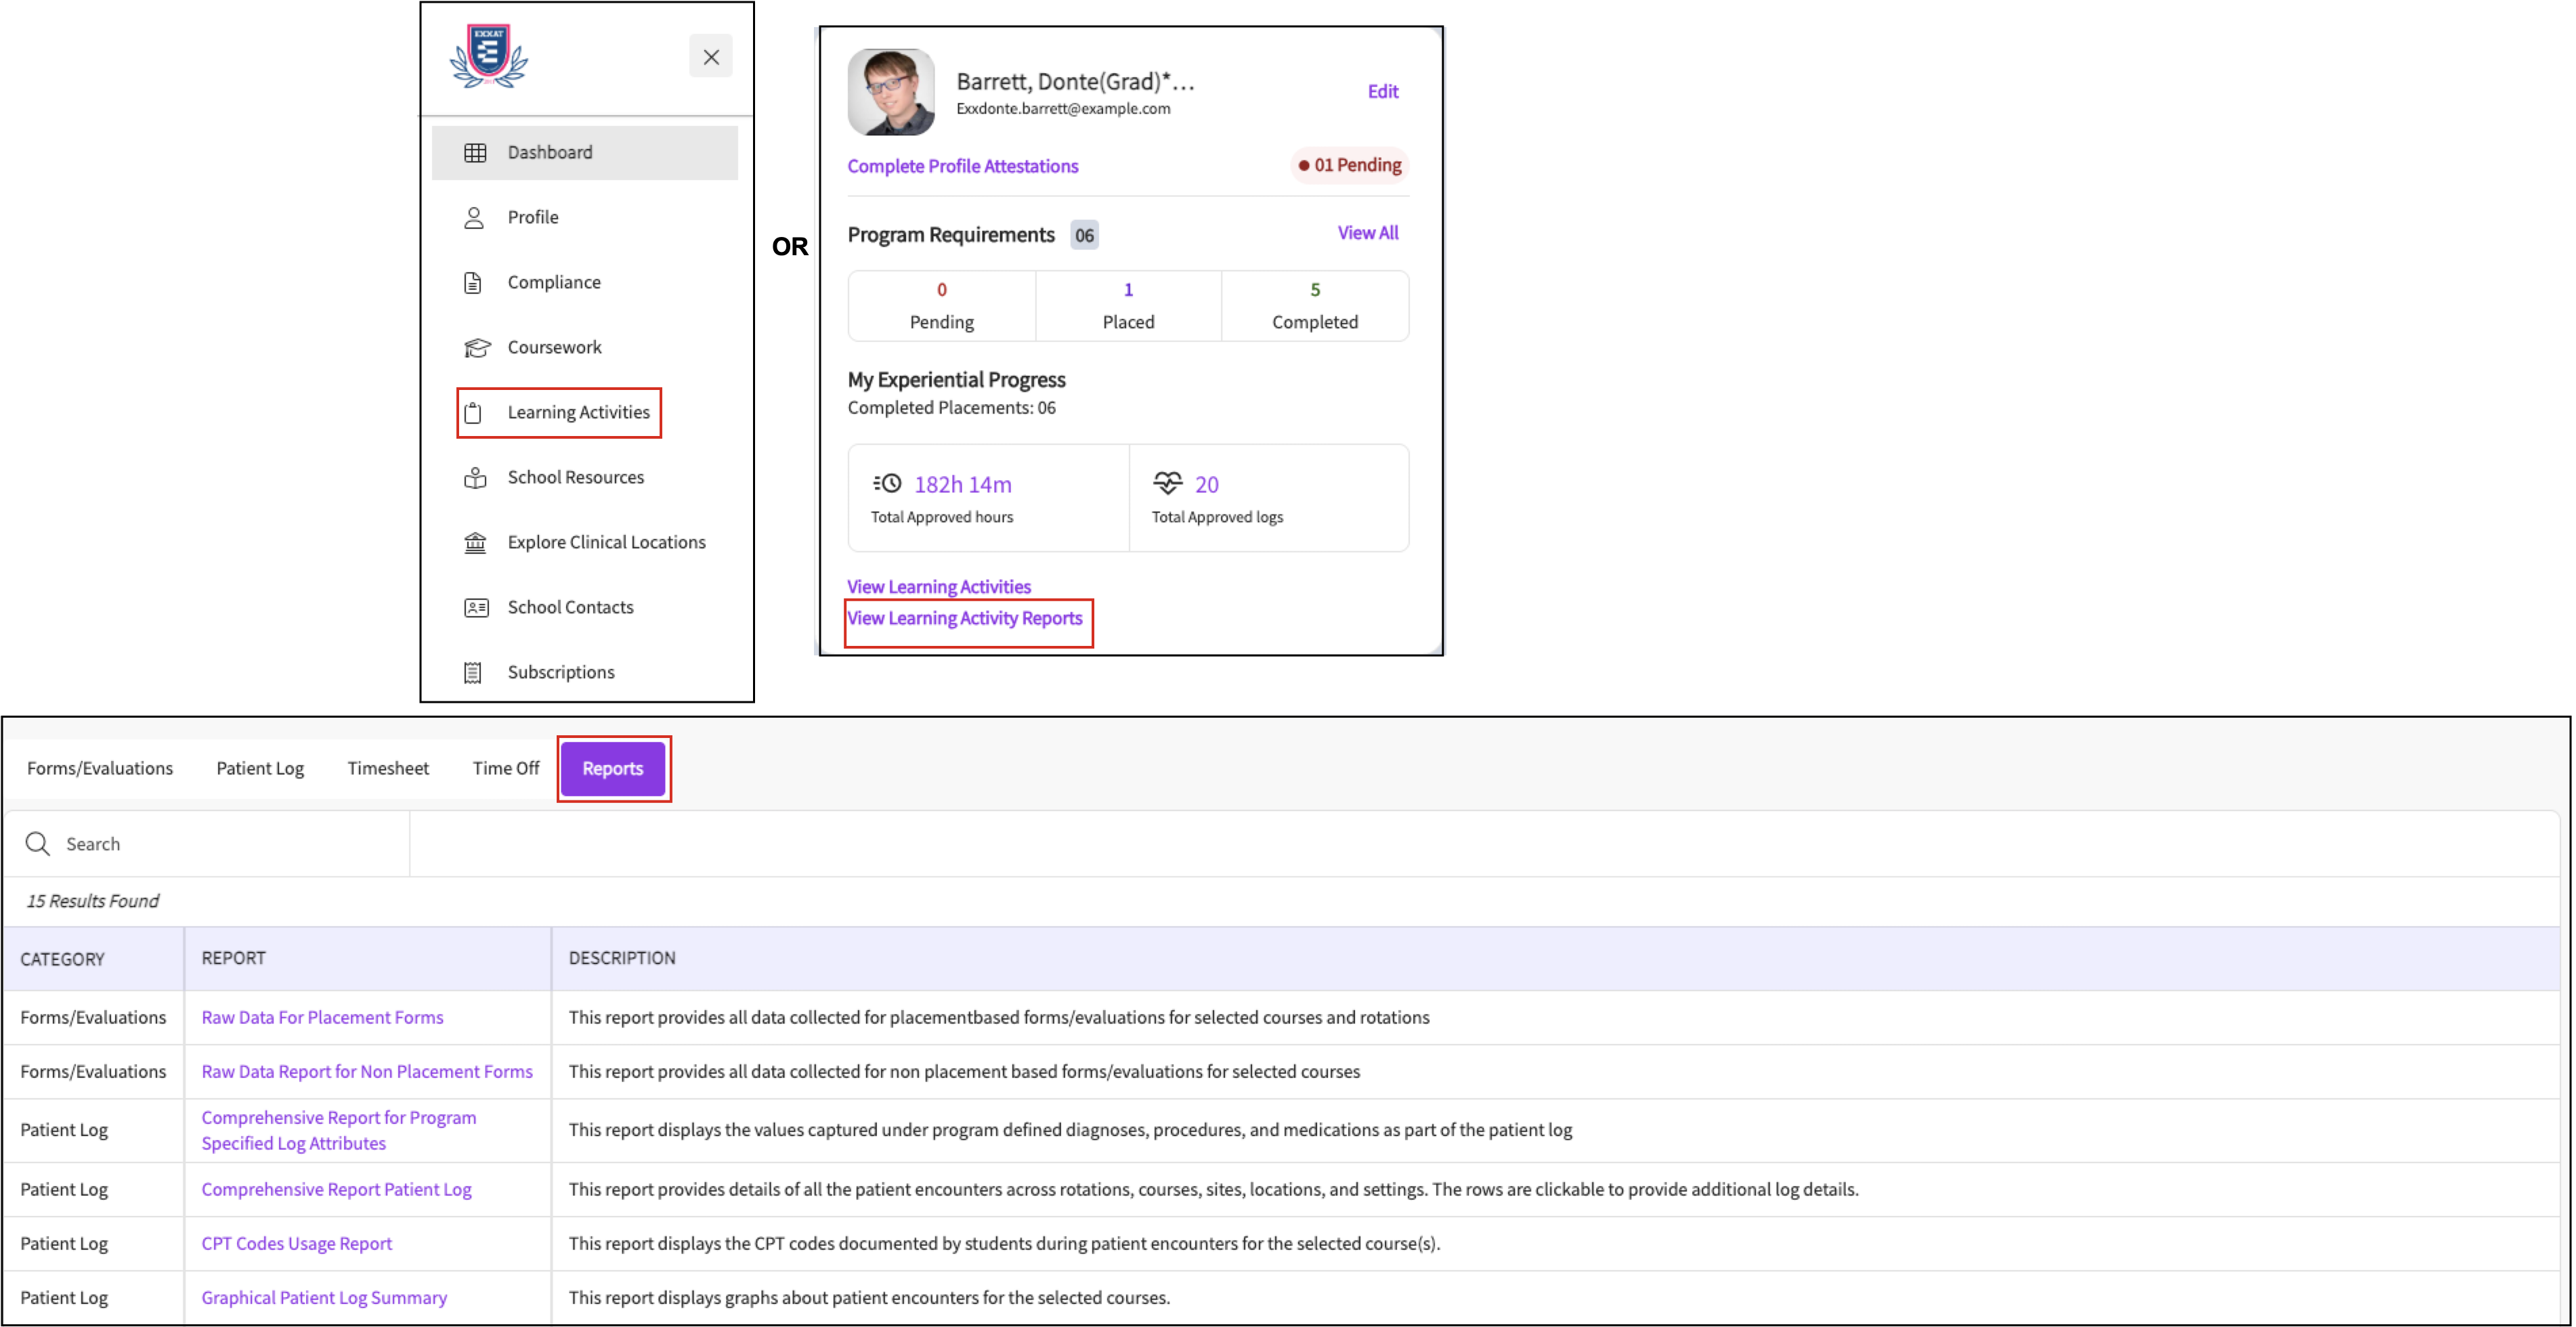
Task: Click the School Contacts card icon
Action: [x=476, y=607]
